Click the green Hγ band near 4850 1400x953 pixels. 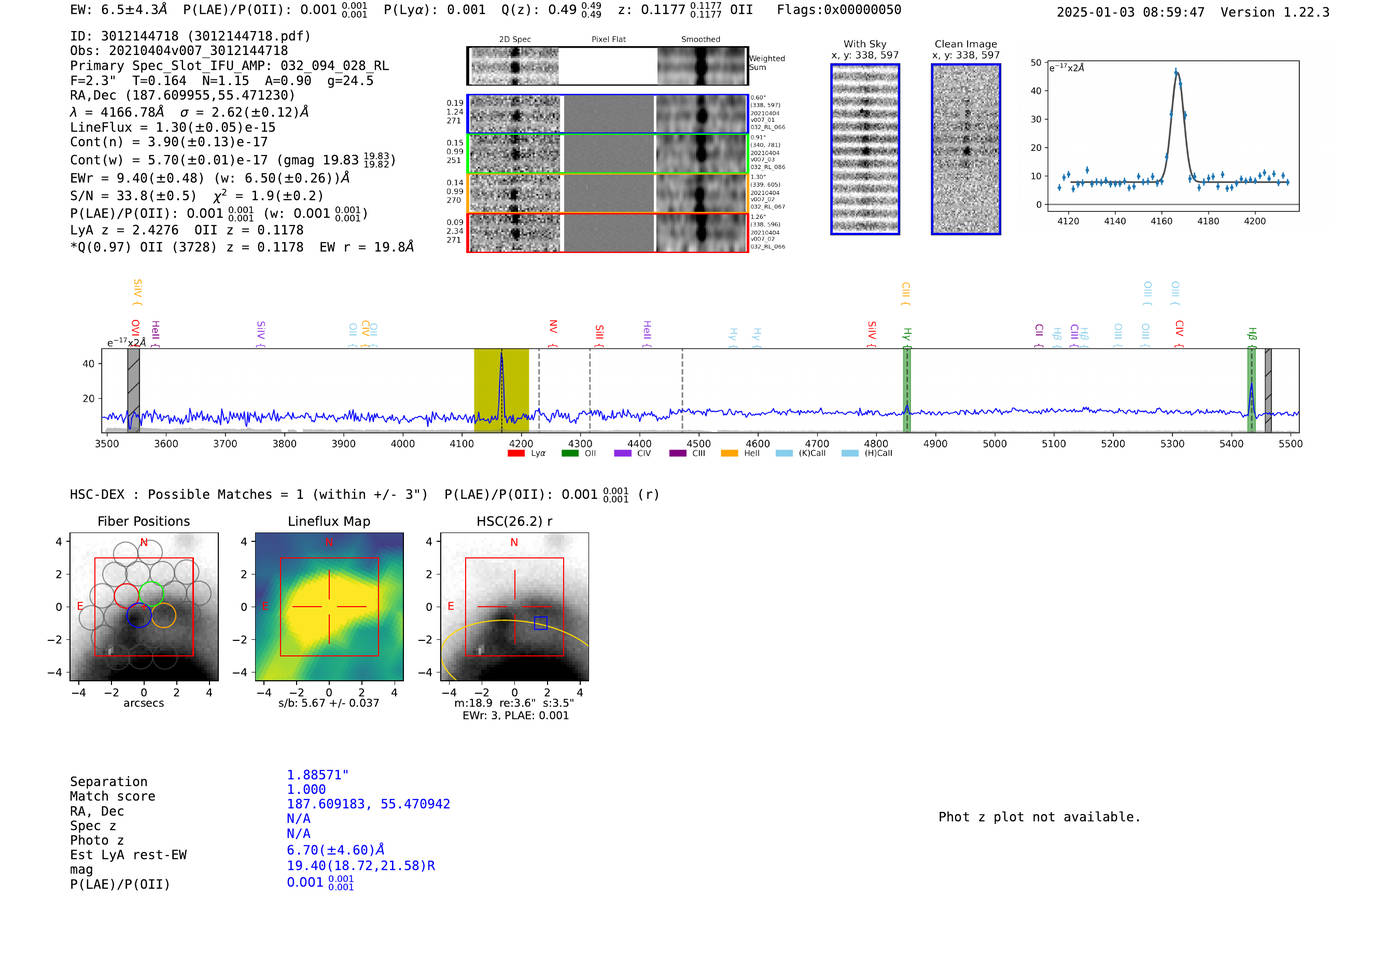(x=907, y=390)
